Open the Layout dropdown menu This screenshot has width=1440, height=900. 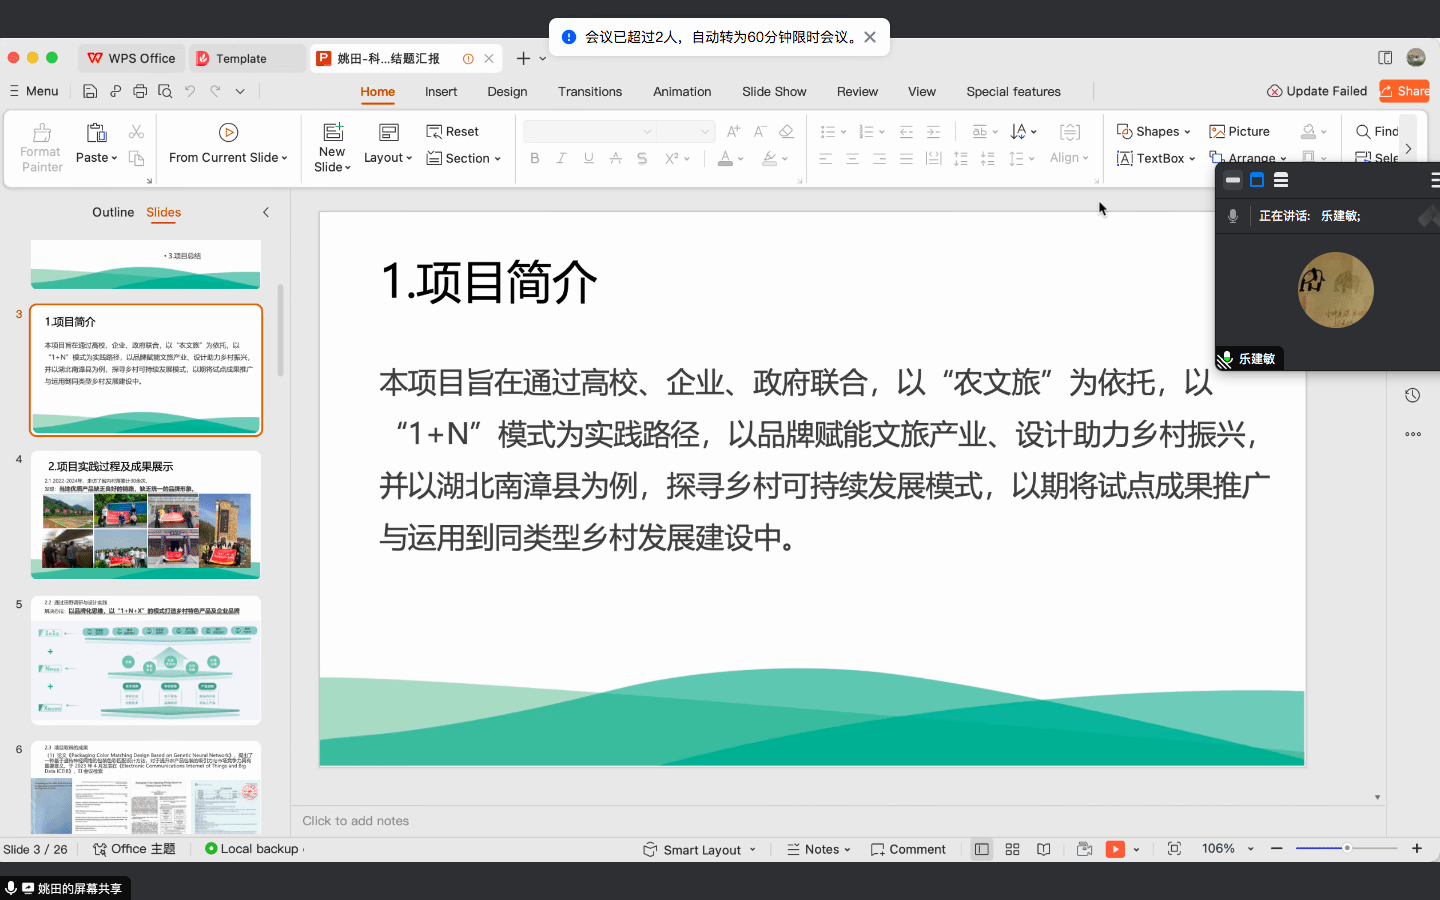[388, 157]
